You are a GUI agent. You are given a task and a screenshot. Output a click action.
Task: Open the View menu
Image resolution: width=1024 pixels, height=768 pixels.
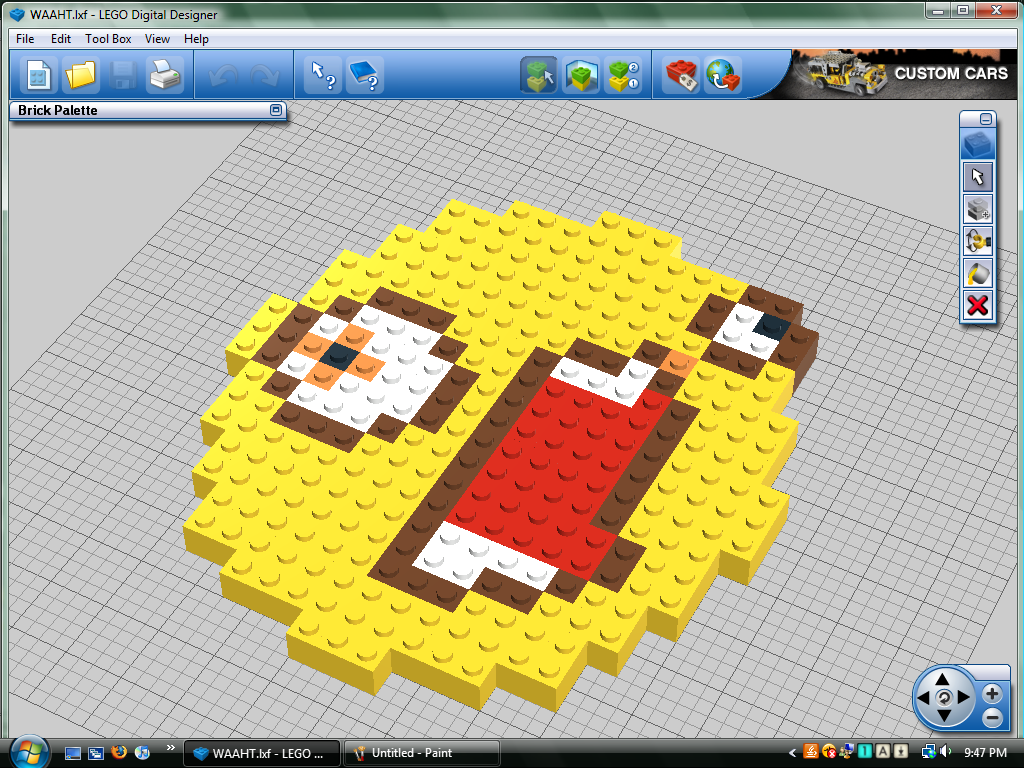tap(157, 39)
